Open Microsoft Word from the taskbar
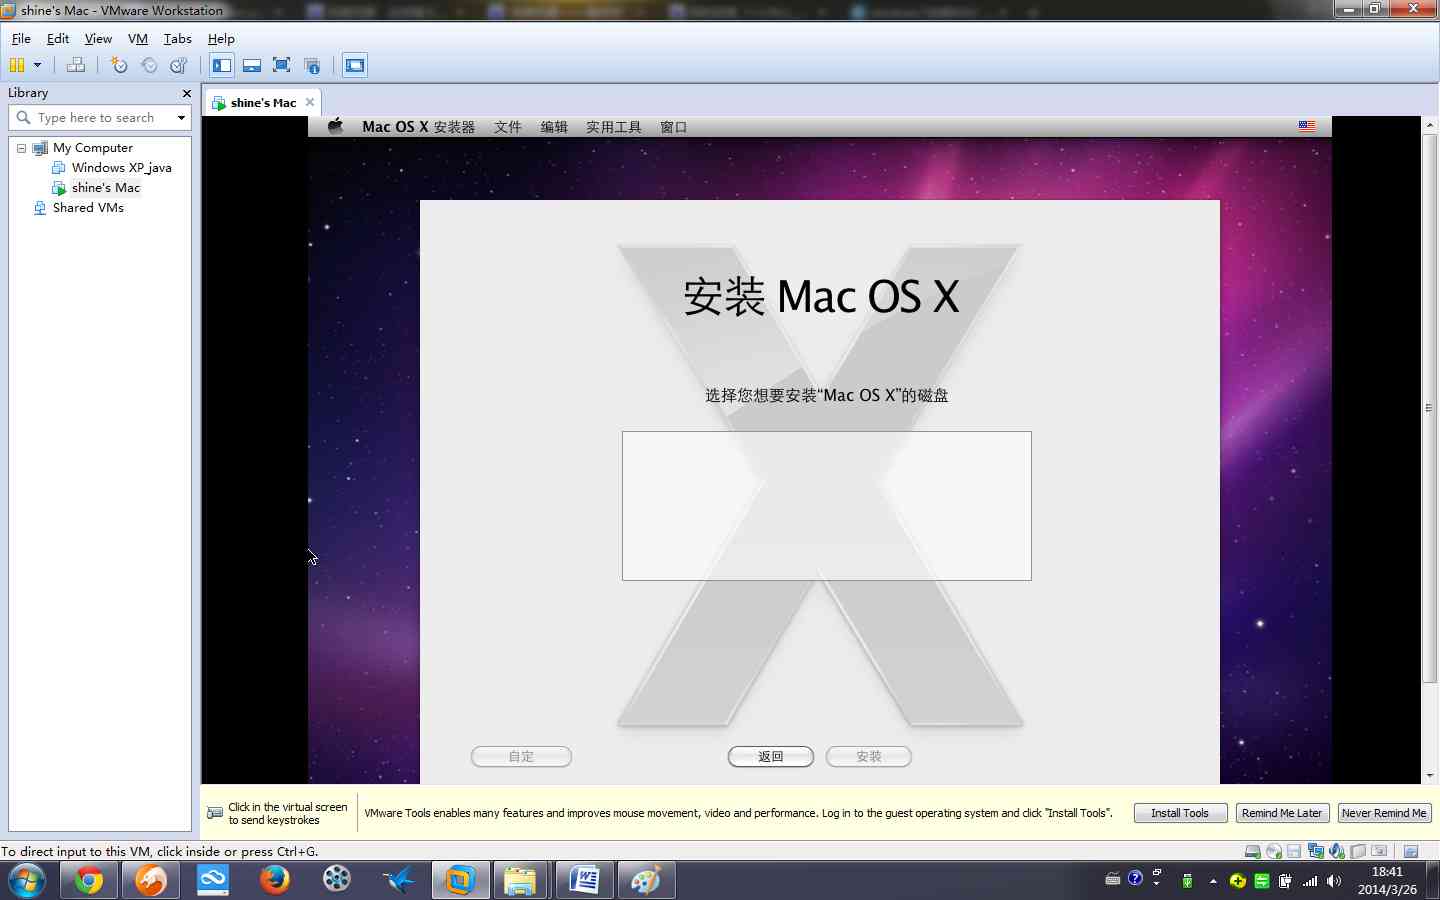Screen dimensions: 1440x900 click(584, 881)
